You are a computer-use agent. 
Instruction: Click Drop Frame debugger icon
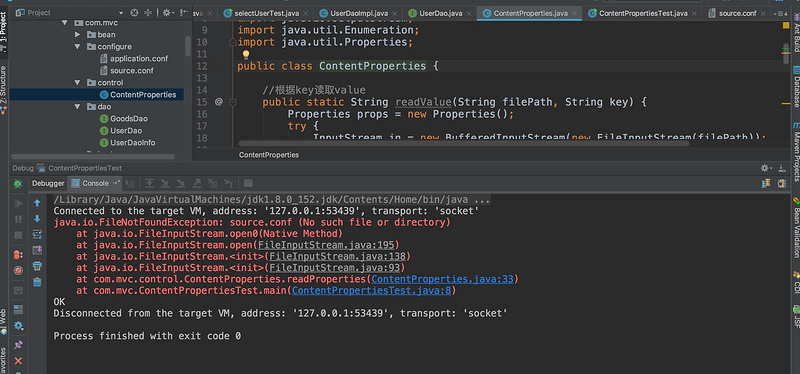pyautogui.click(x=213, y=183)
